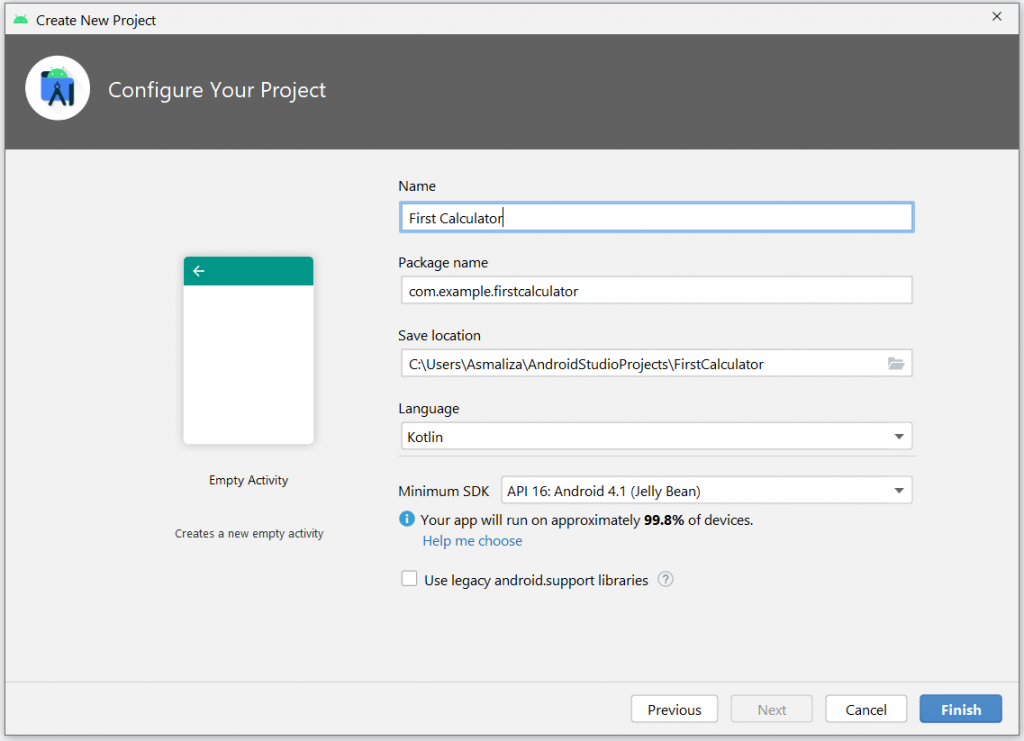The image size is (1024, 741).
Task: Click the Android Studio logo in the header
Action: (58, 90)
